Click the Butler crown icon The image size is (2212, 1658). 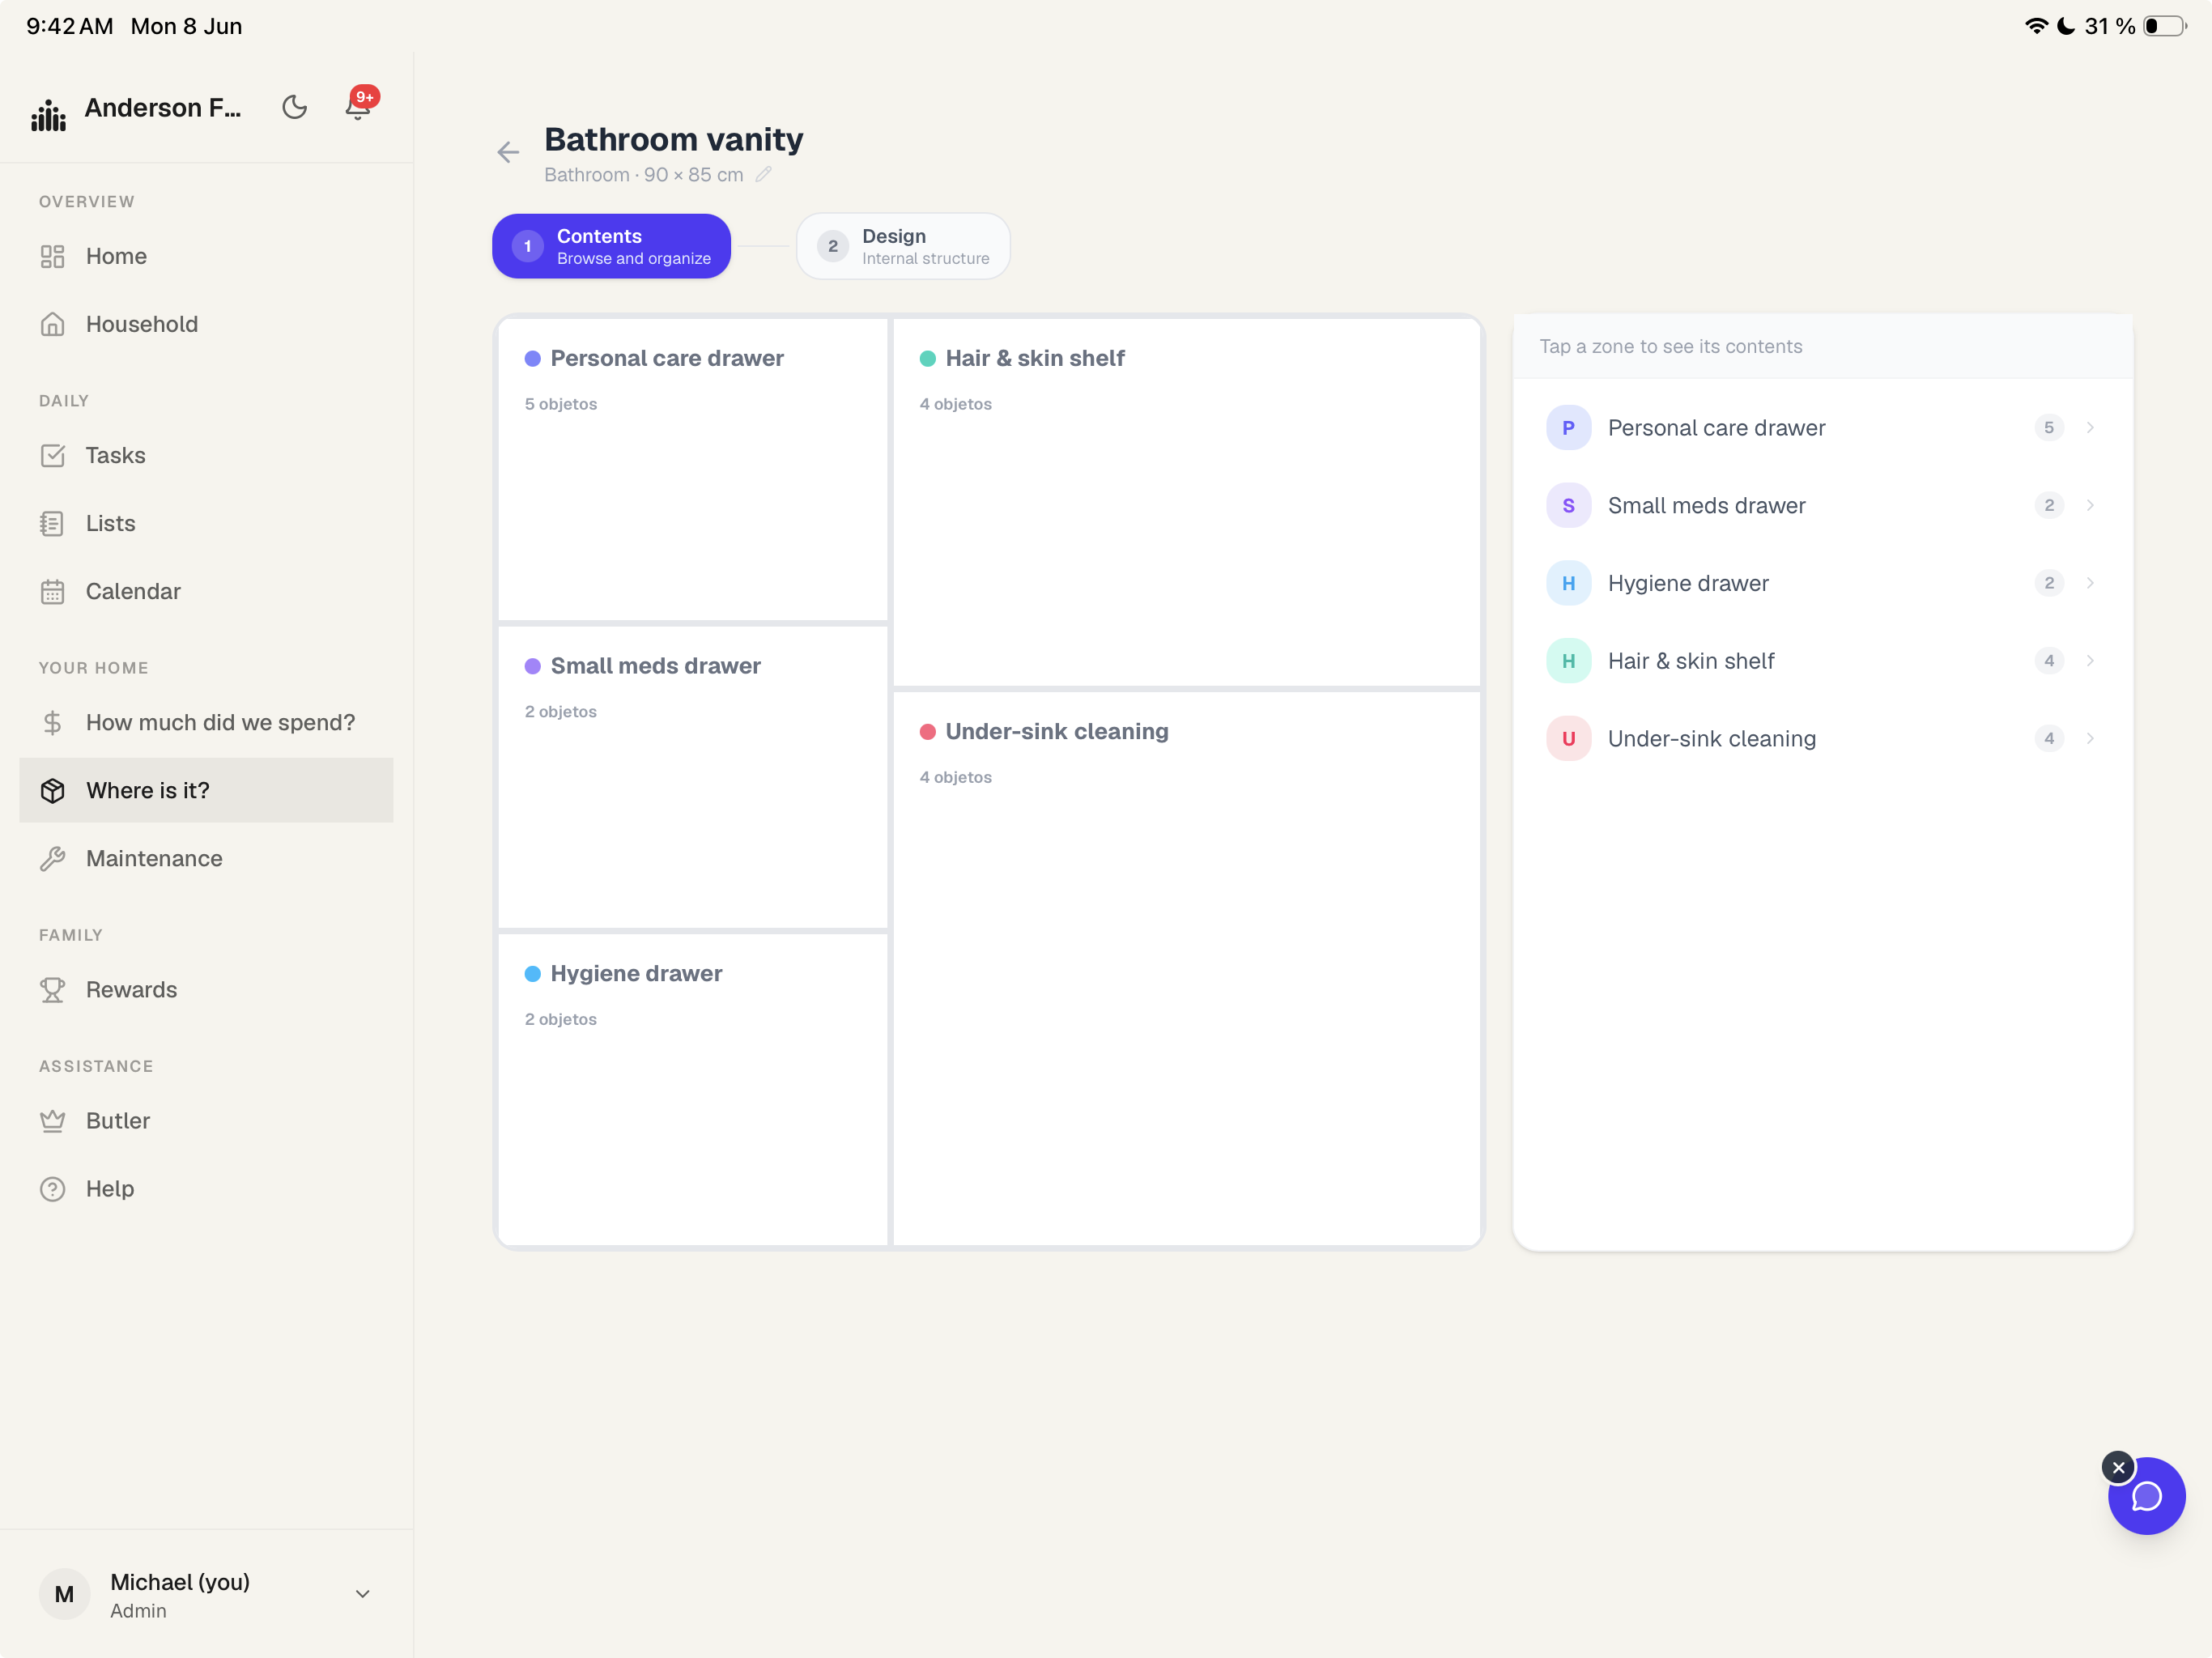tap(53, 1120)
